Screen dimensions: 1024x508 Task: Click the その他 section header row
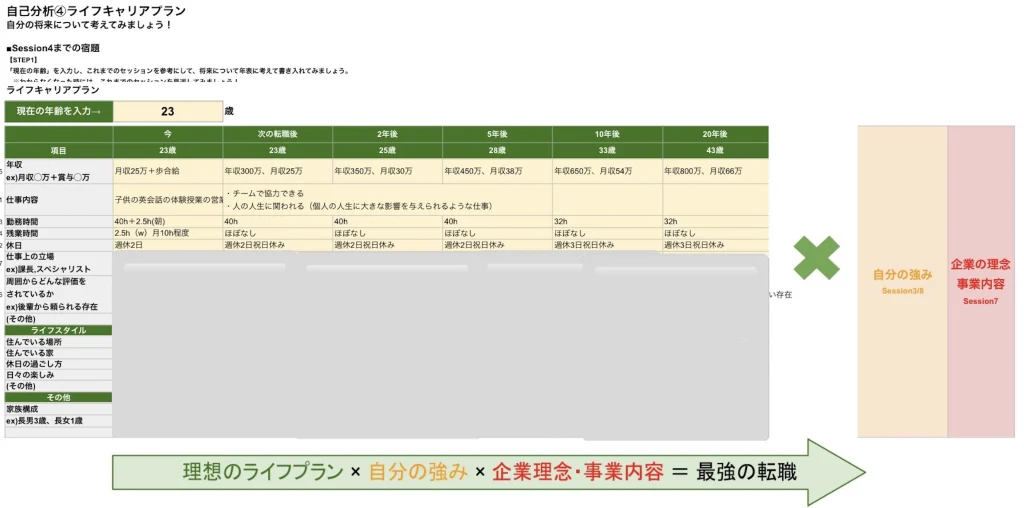click(x=59, y=397)
